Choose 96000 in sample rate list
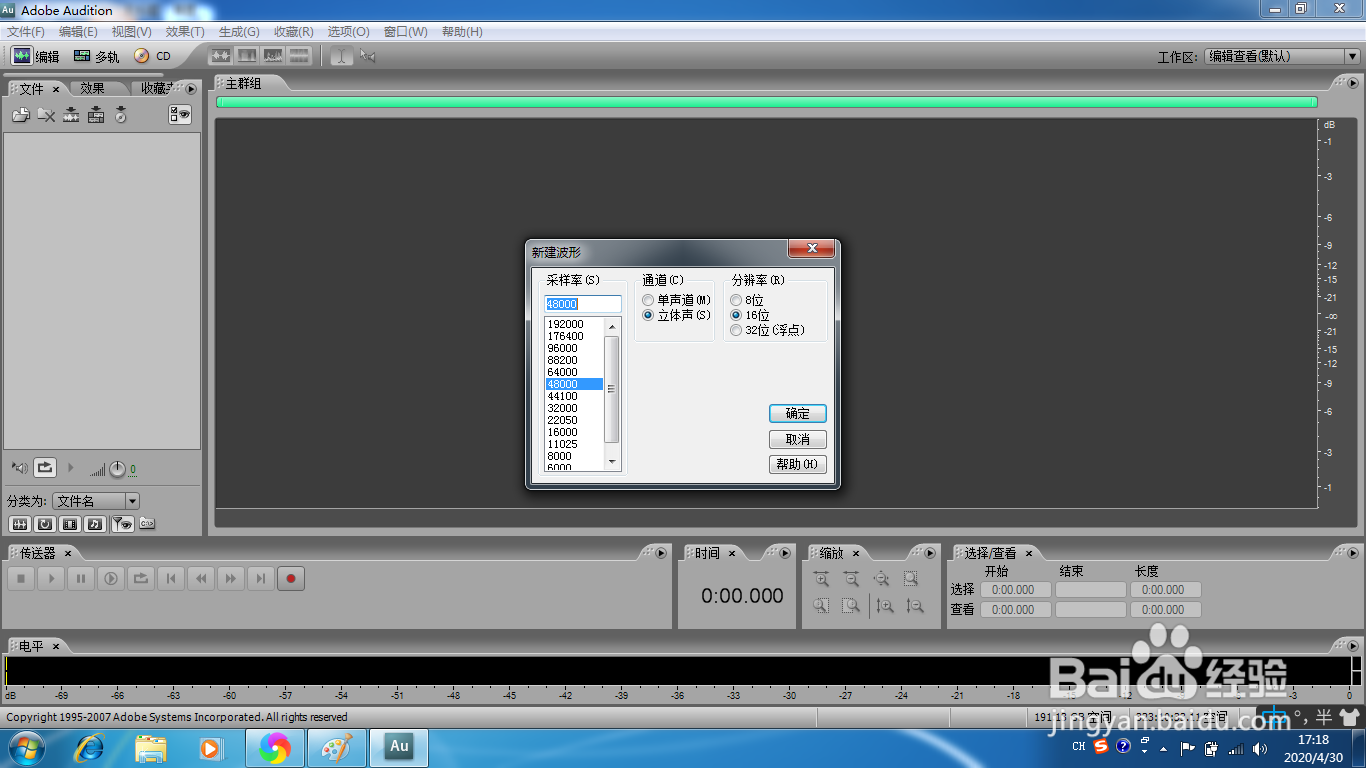 point(574,348)
